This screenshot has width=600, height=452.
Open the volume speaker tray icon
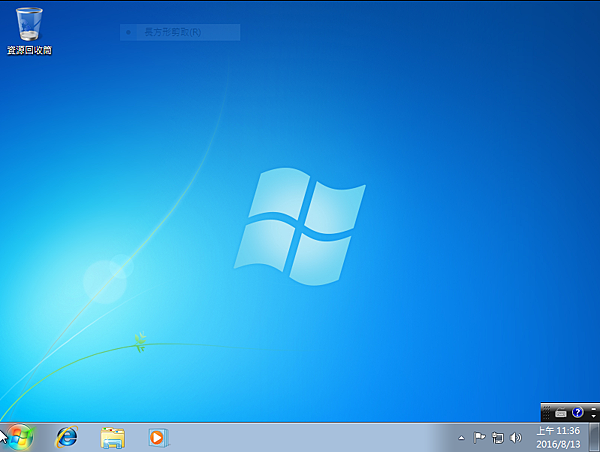(516, 437)
